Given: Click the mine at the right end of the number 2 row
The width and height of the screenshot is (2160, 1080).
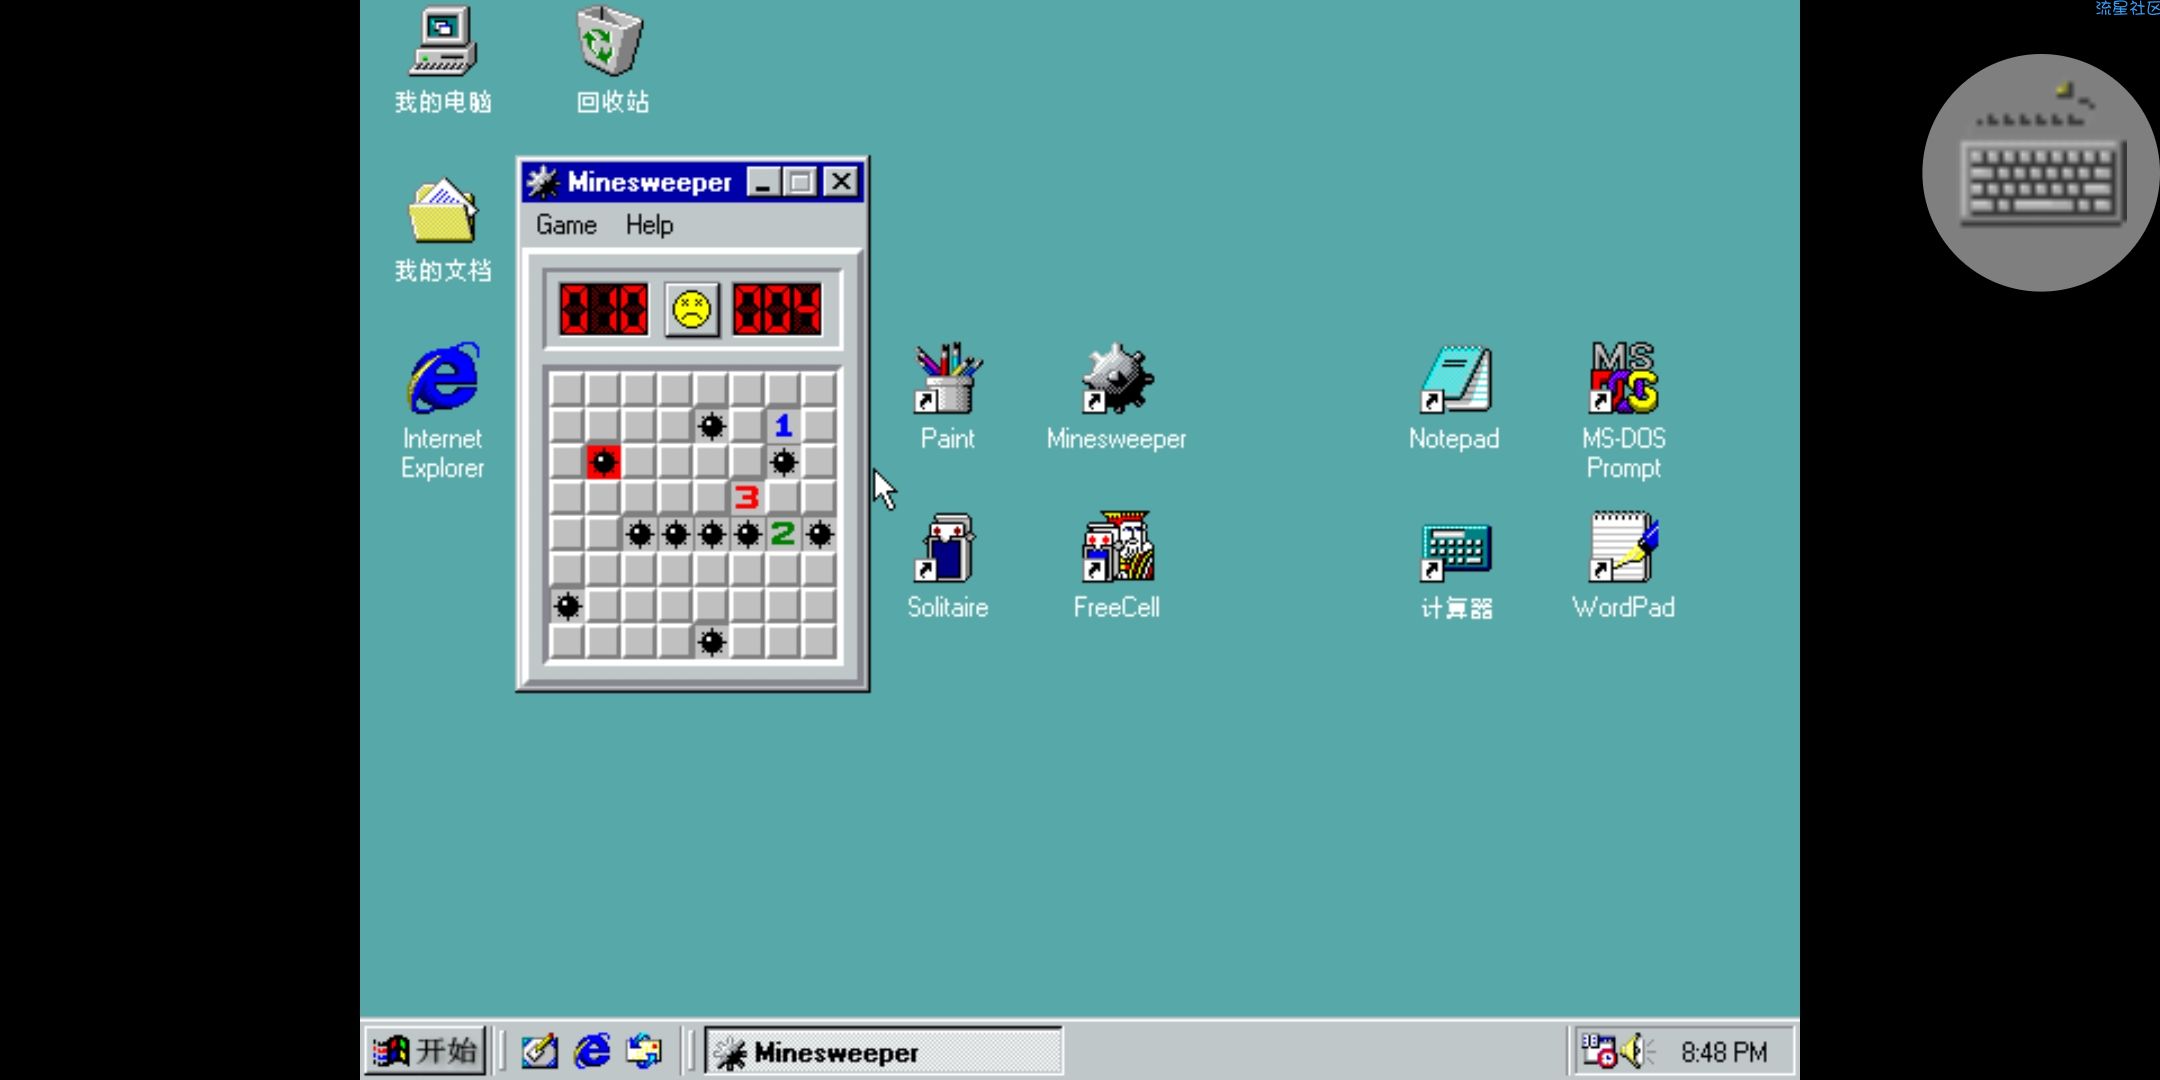Looking at the screenshot, I should 819,534.
